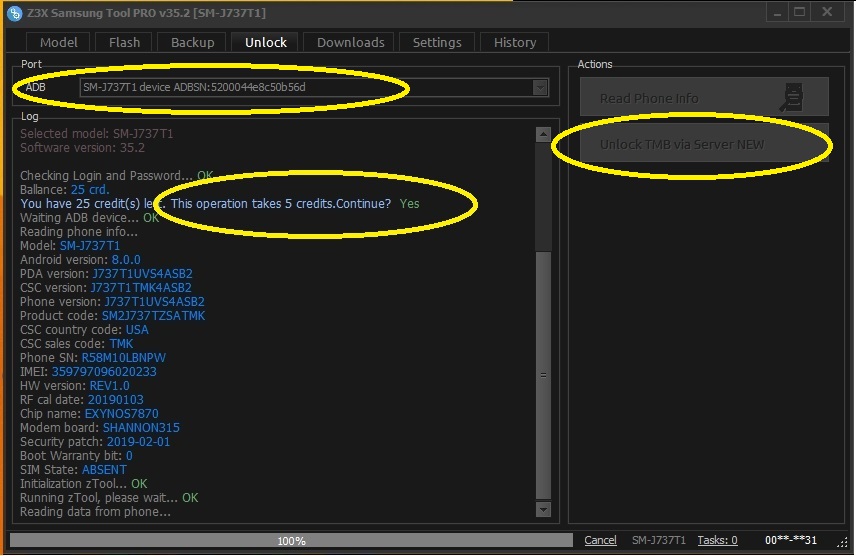Viewport: 856px width, 556px height.
Task: Go to the Downloads tab
Action: pyautogui.click(x=350, y=43)
